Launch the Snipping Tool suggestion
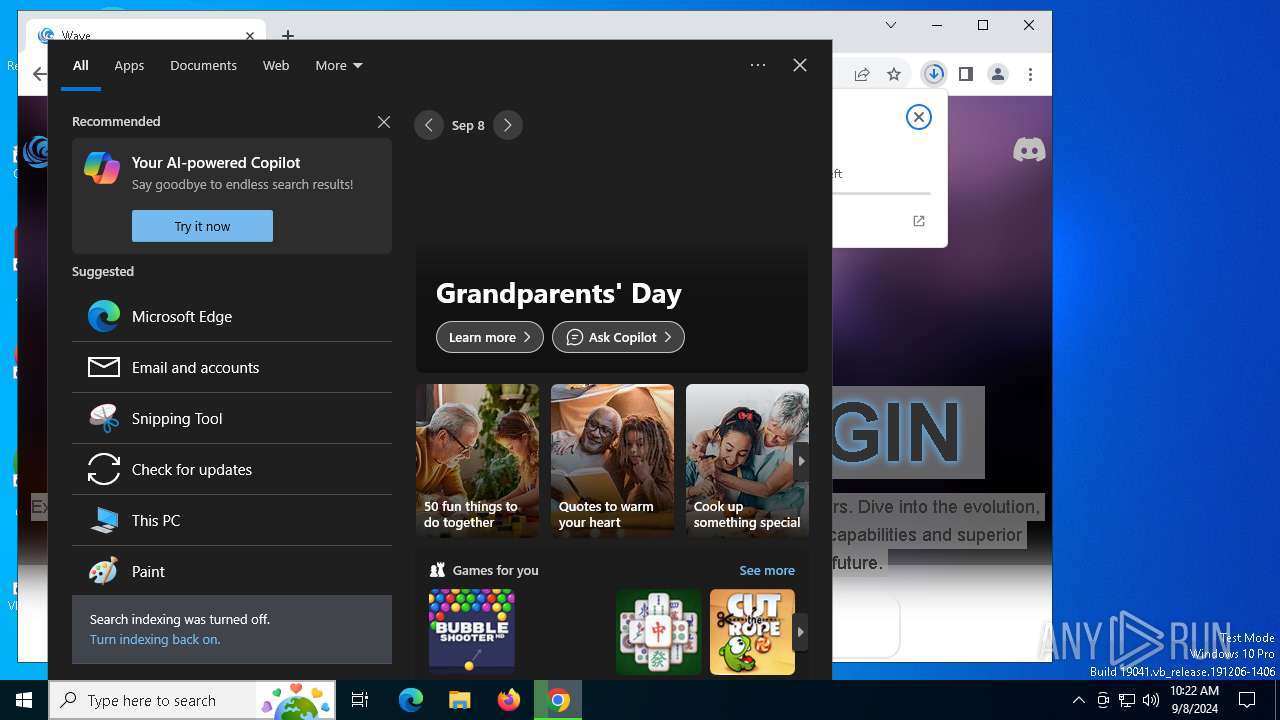Screen dimensions: 1280x720 click(232, 418)
